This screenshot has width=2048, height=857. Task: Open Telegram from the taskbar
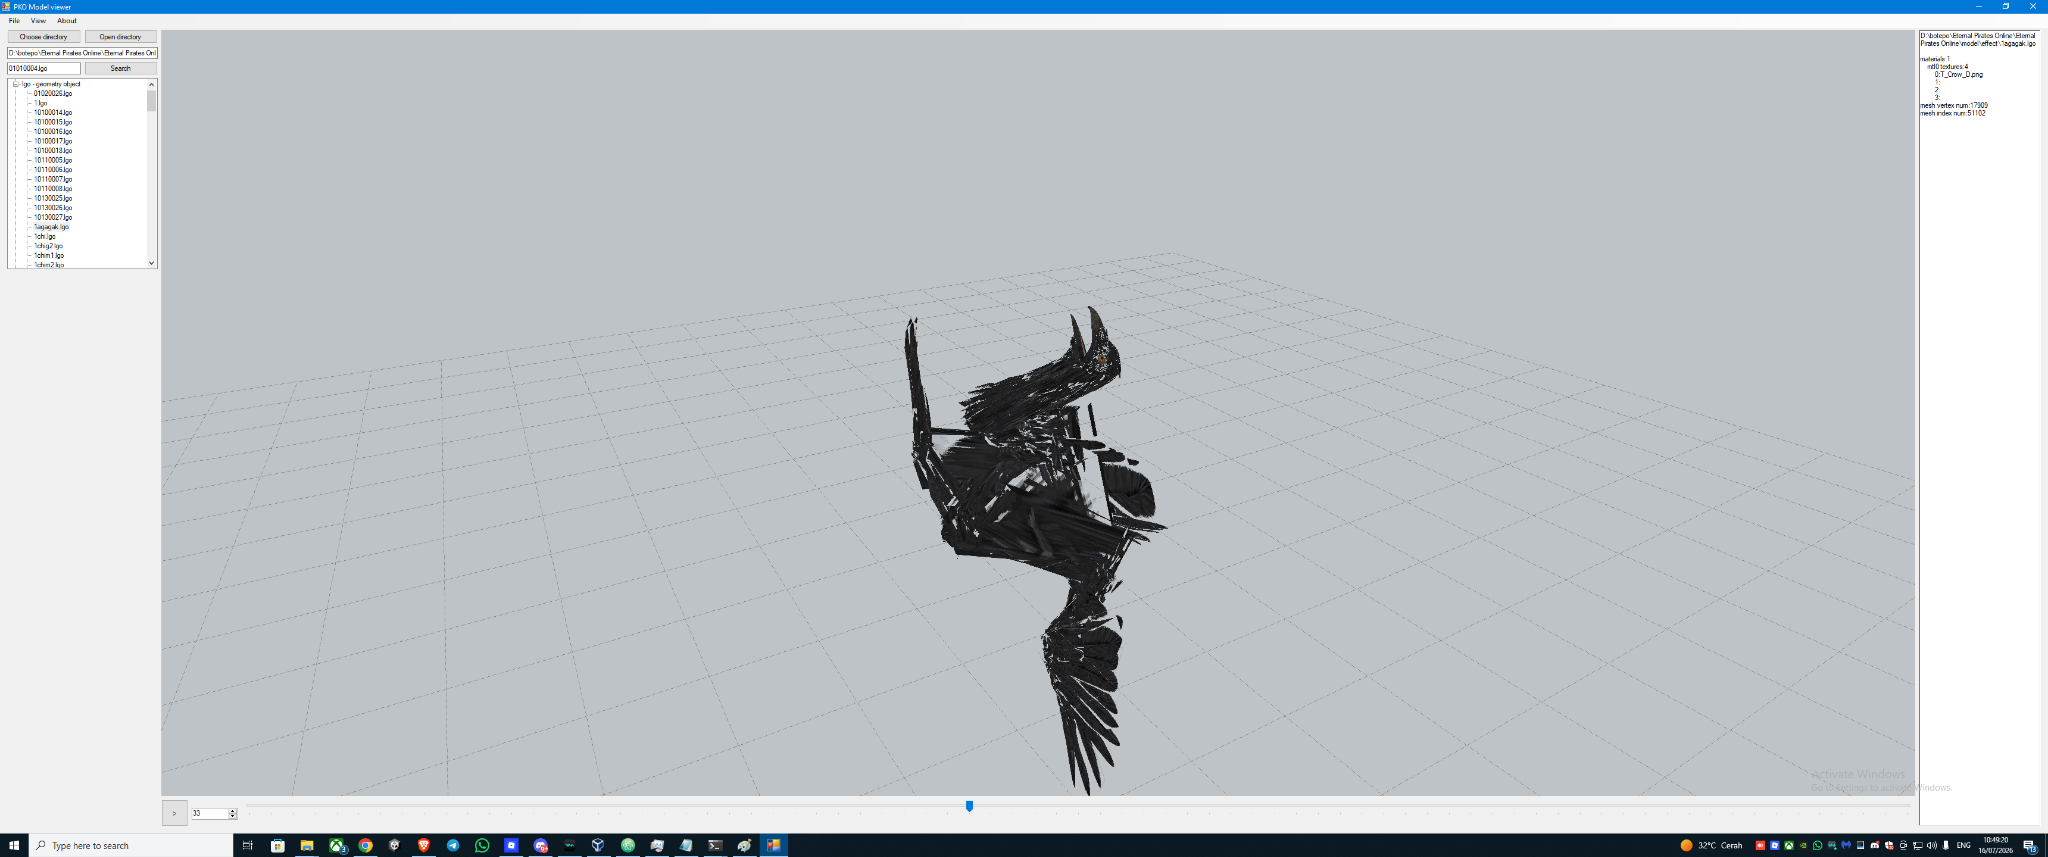[453, 845]
